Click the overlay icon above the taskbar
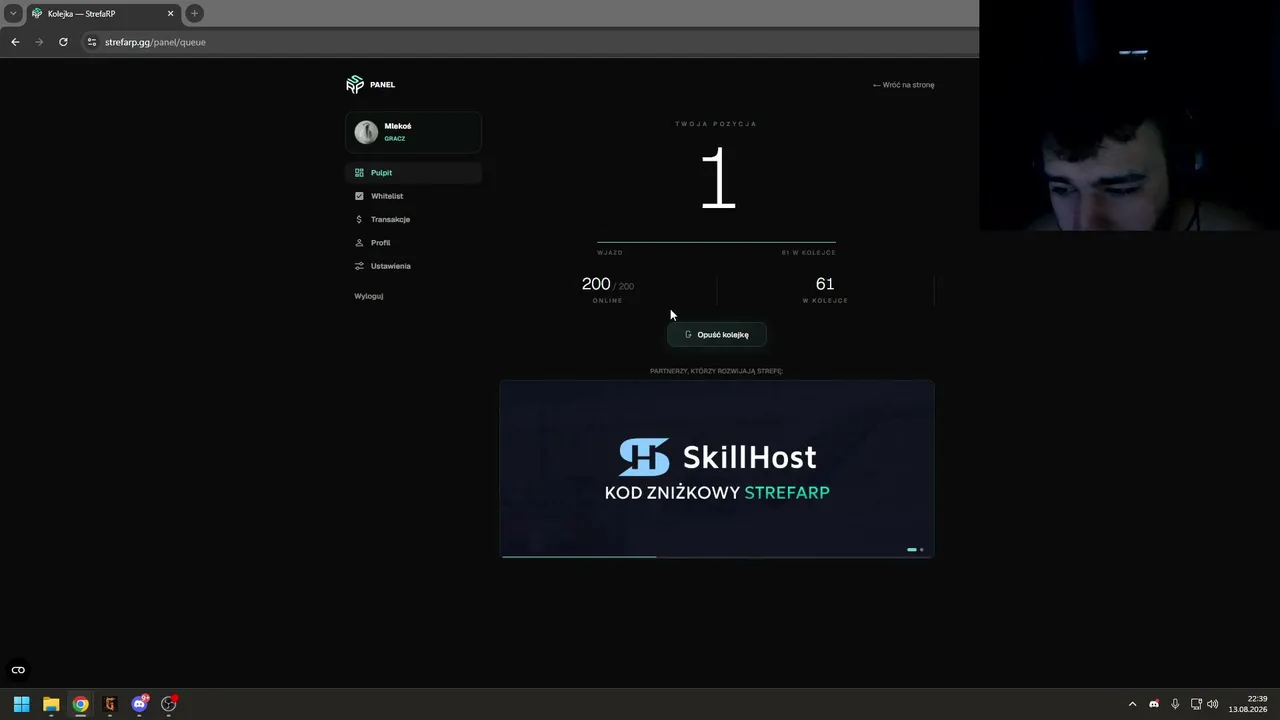The height and width of the screenshot is (720, 1280). (x=18, y=670)
